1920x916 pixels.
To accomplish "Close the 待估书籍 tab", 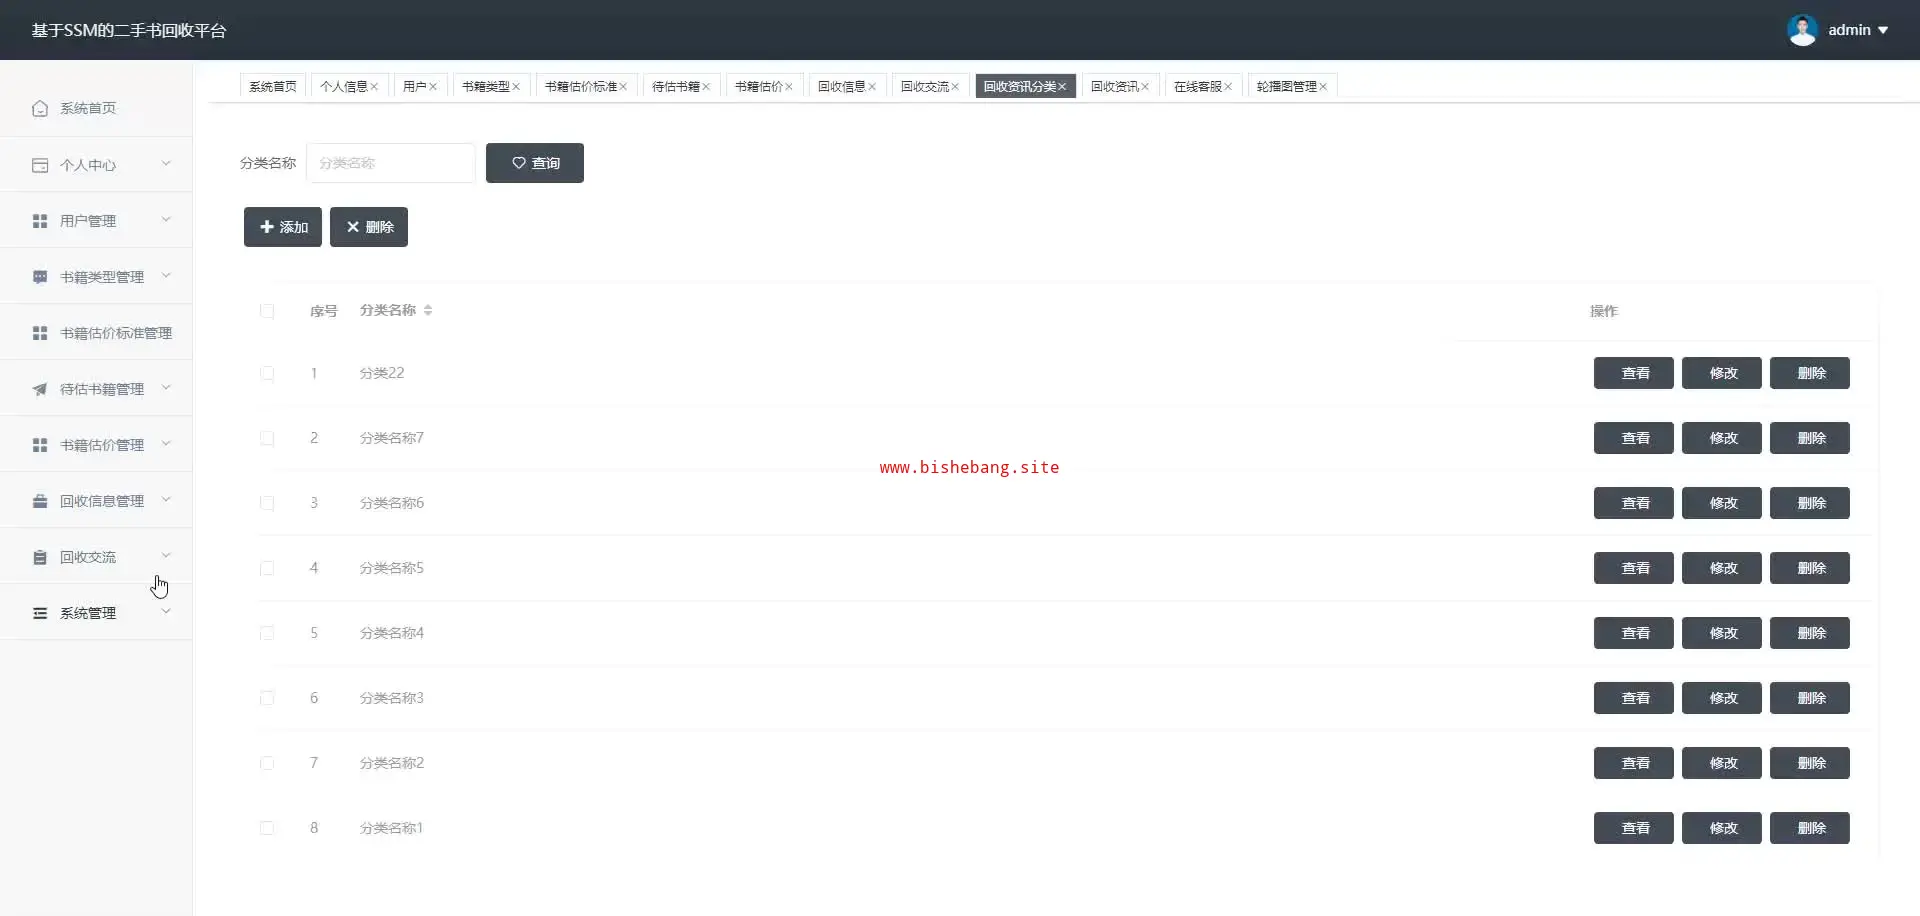I will tap(706, 87).
